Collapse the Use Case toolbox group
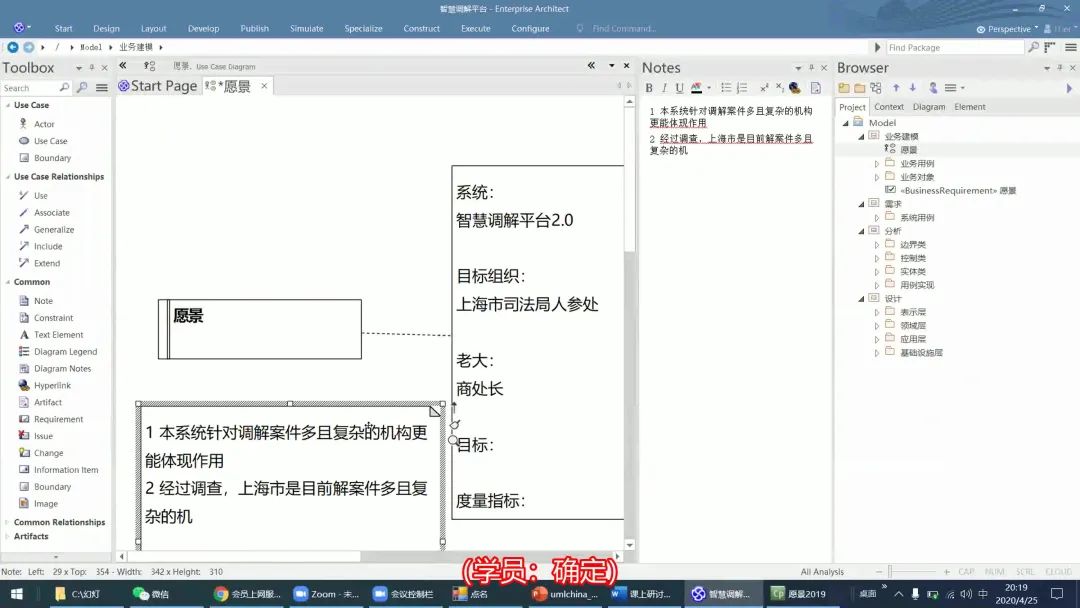This screenshot has width=1080, height=608. [8, 105]
